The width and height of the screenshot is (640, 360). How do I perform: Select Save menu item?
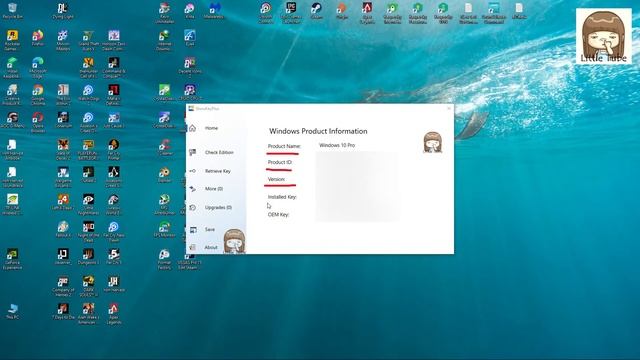[210, 229]
